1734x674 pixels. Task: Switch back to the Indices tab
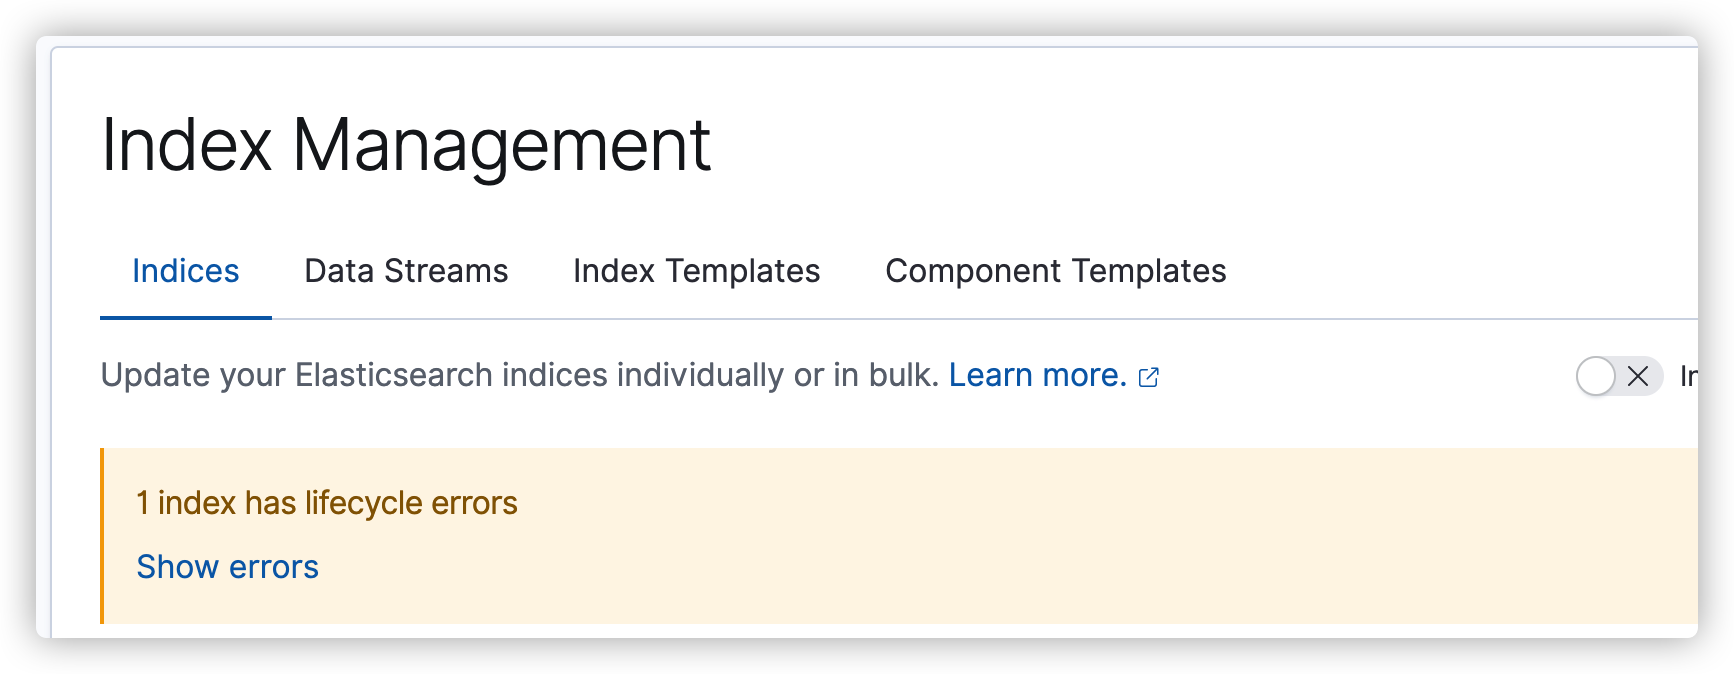pos(185,271)
